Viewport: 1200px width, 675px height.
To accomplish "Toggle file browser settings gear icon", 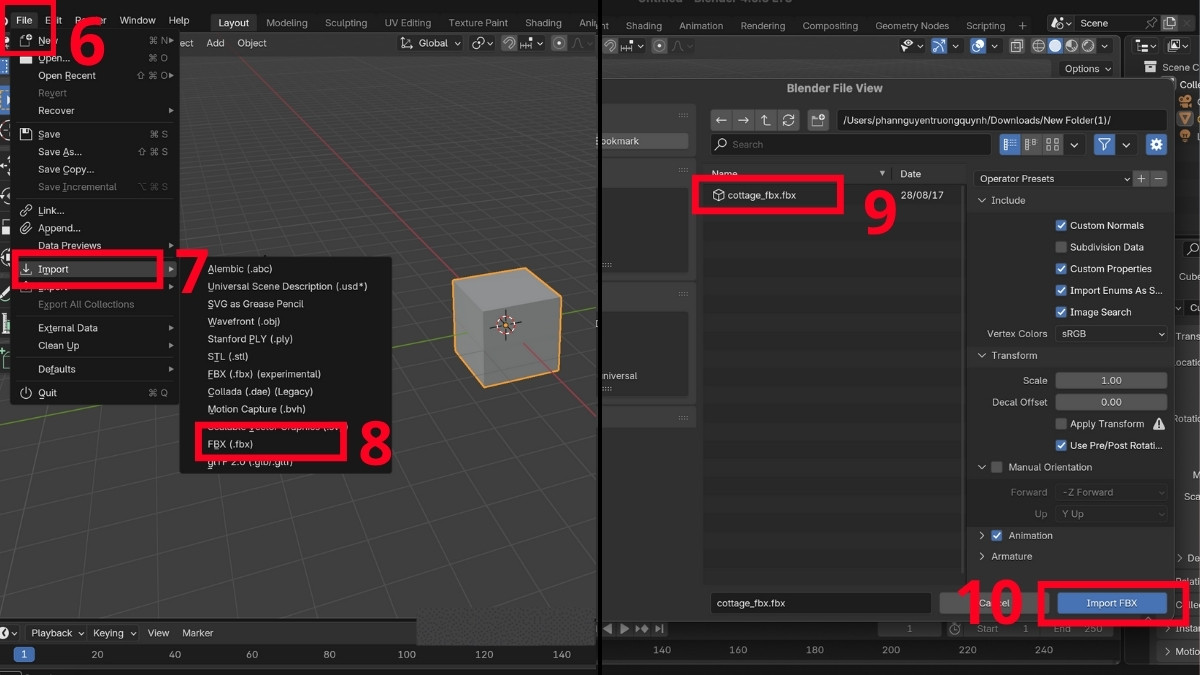I will [1156, 145].
